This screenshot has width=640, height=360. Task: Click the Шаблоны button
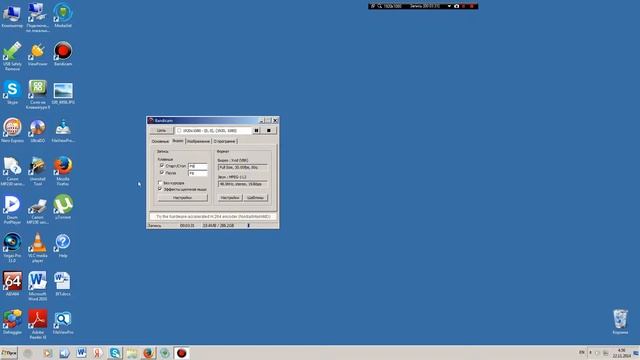point(256,198)
